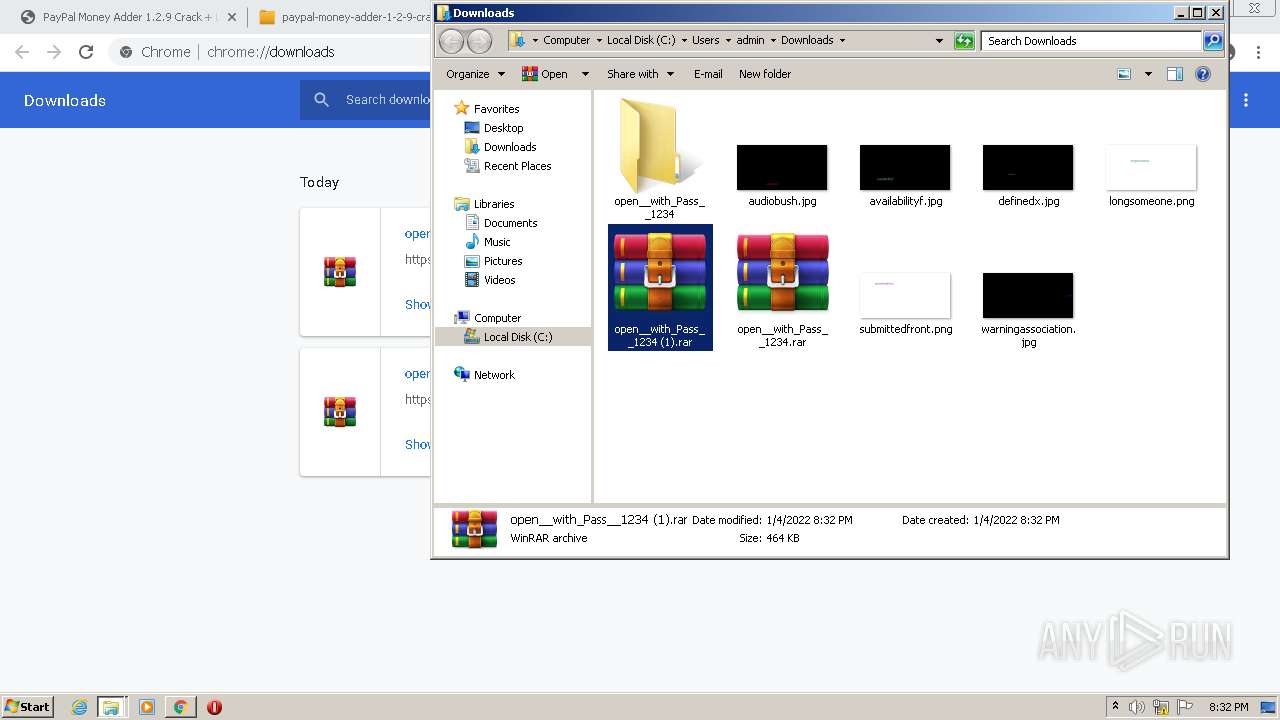Open Explorer Help icon
The height and width of the screenshot is (720, 1280).
point(1203,74)
